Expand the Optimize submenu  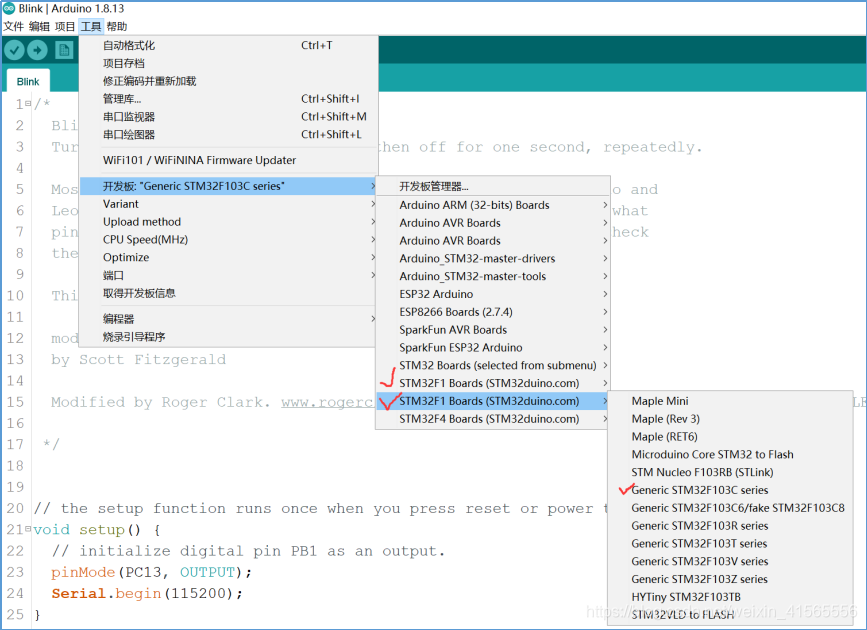tap(229, 257)
